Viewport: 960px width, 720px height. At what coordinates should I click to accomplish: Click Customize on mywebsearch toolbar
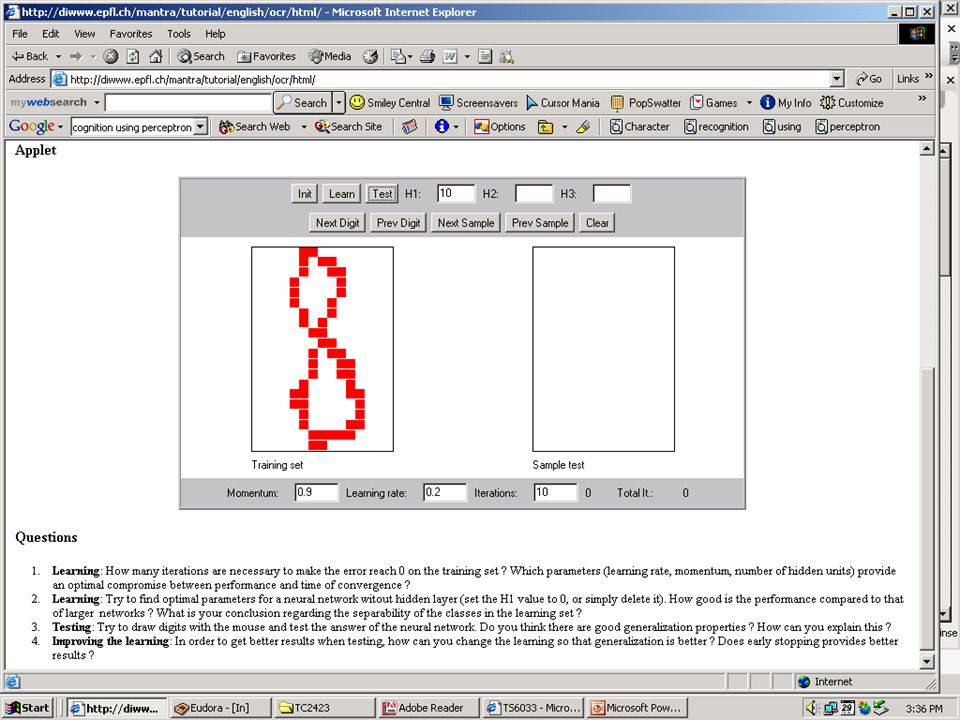click(852, 103)
